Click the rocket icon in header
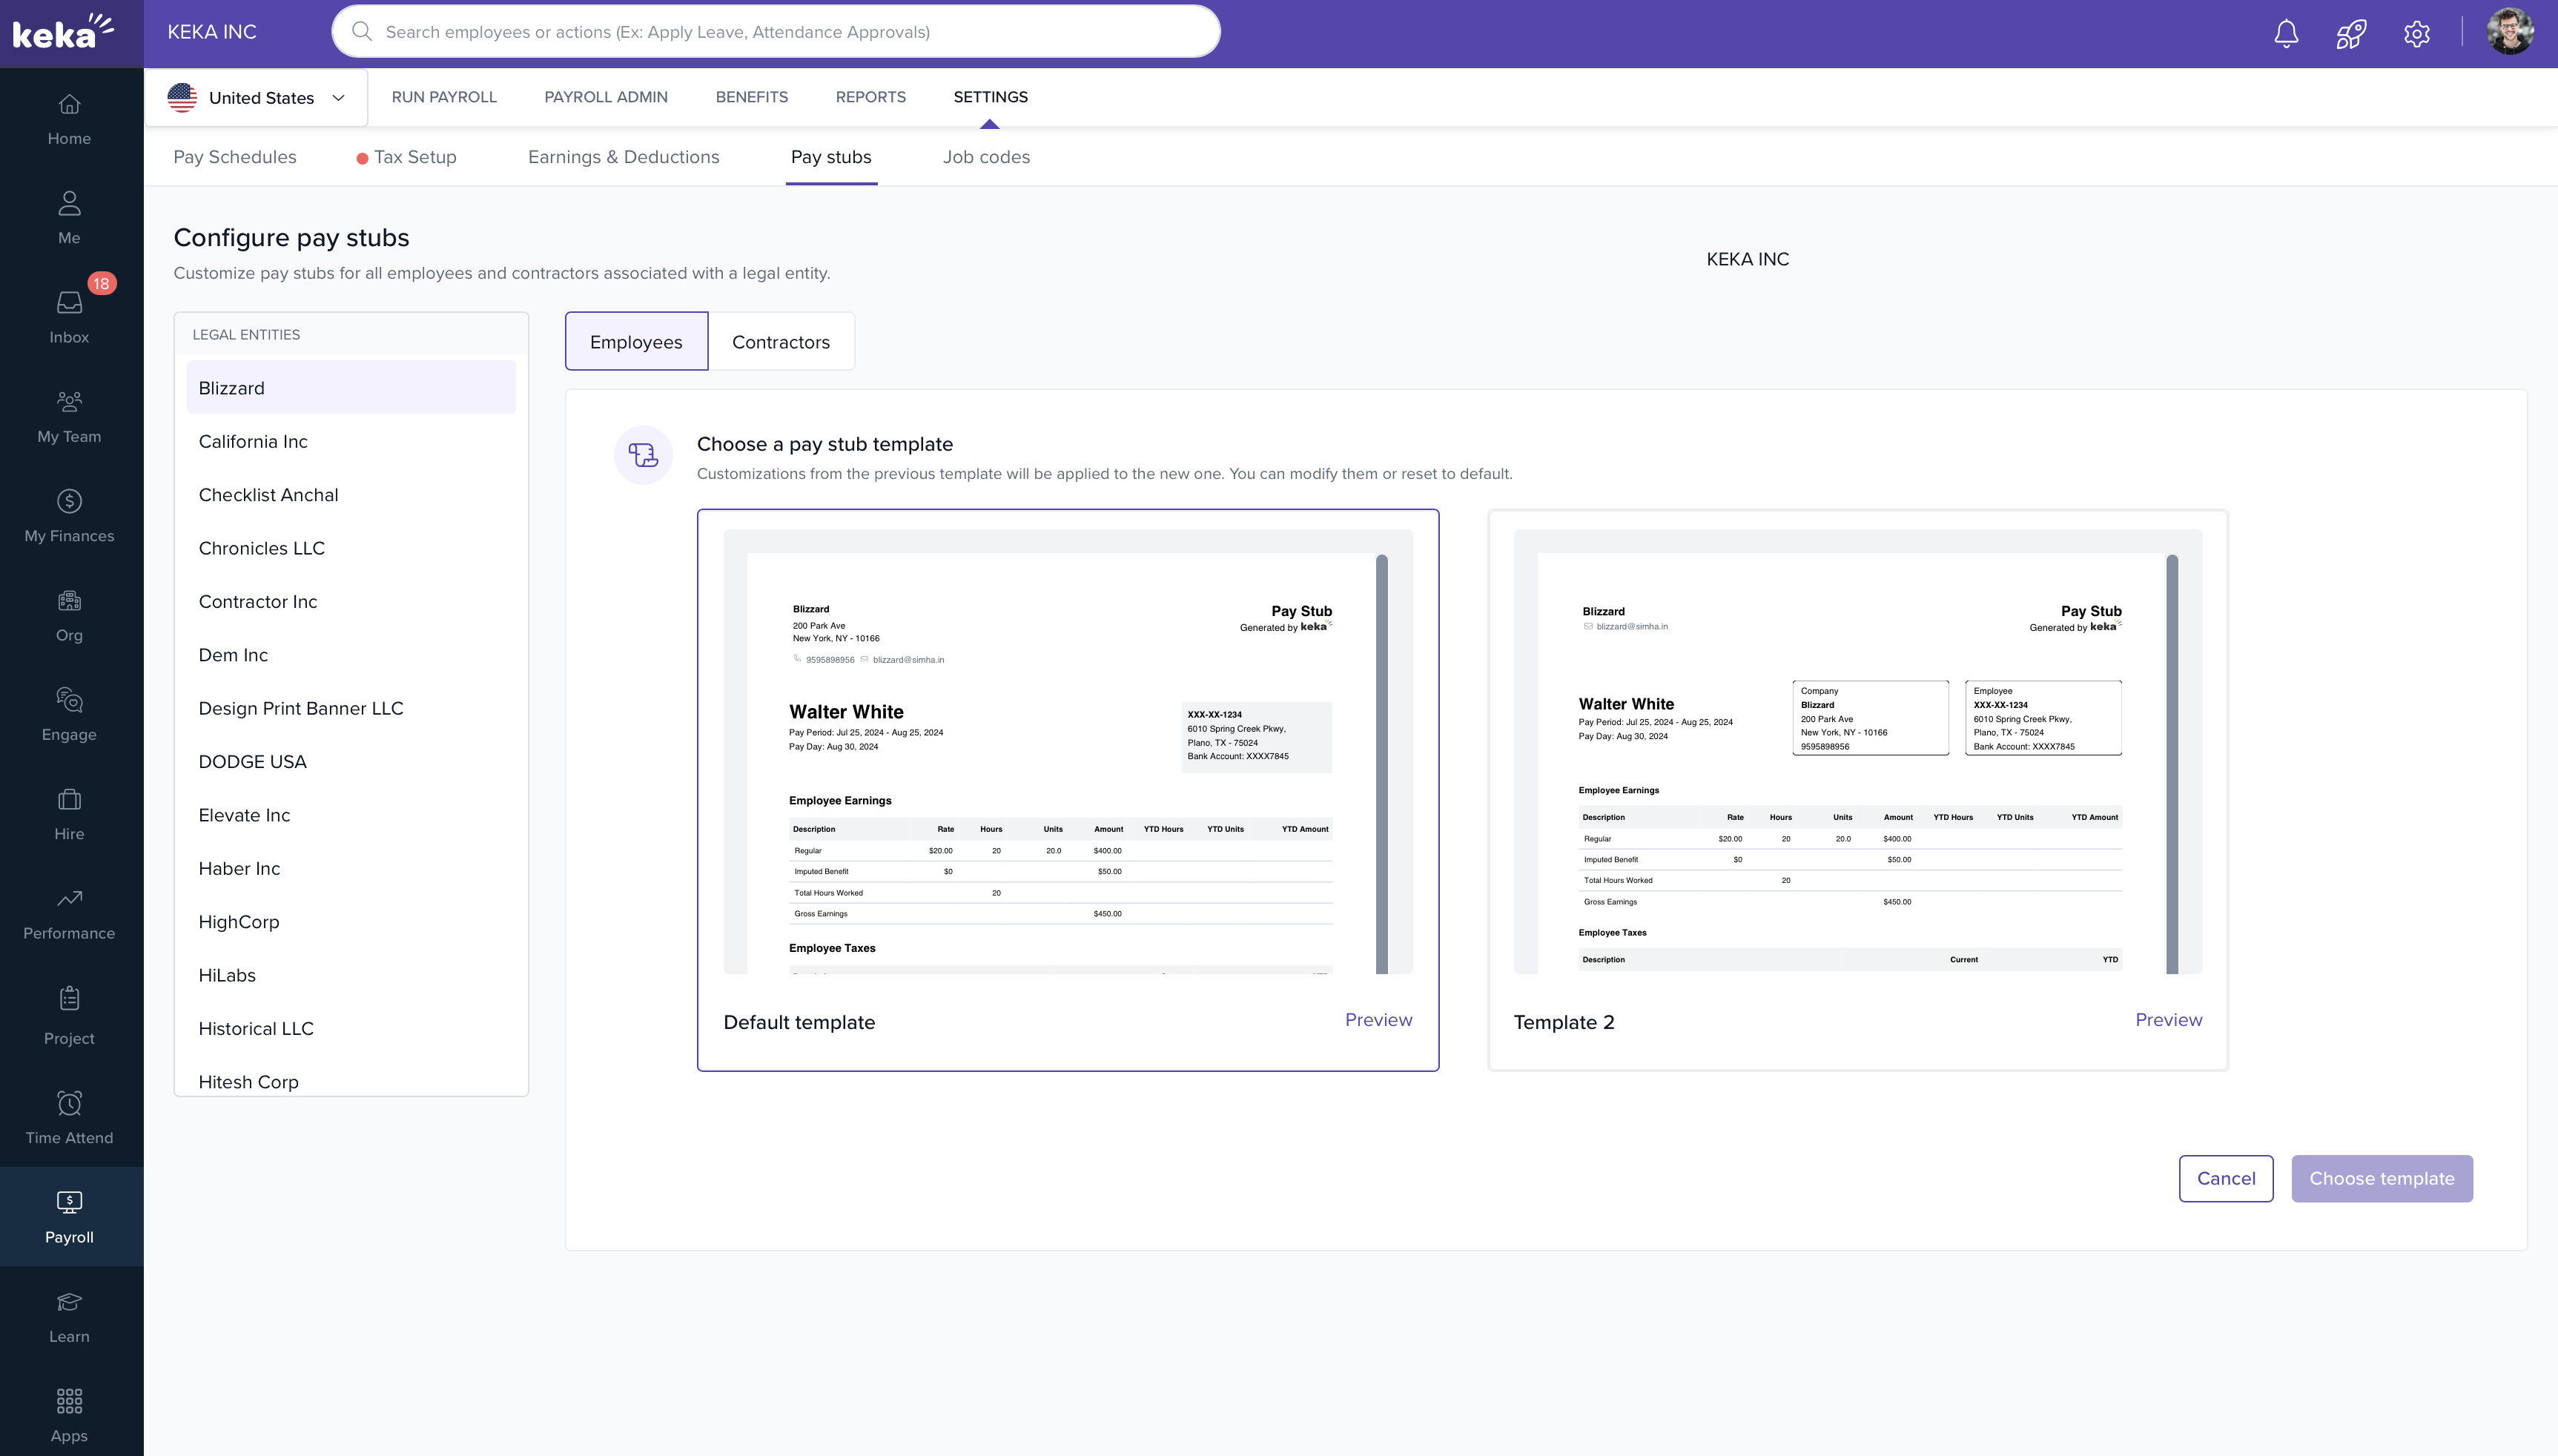The width and height of the screenshot is (2558, 1456). (2351, 33)
